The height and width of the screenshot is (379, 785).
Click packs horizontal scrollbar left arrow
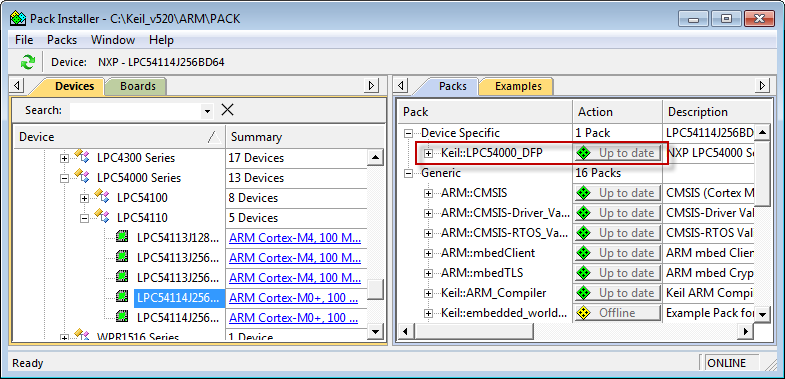tap(406, 331)
